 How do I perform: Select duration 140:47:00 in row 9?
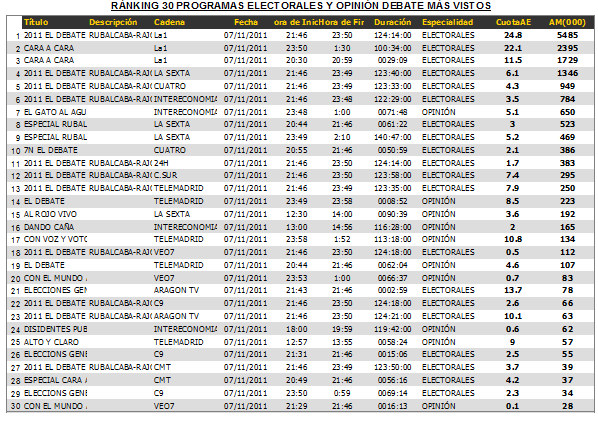[392, 137]
